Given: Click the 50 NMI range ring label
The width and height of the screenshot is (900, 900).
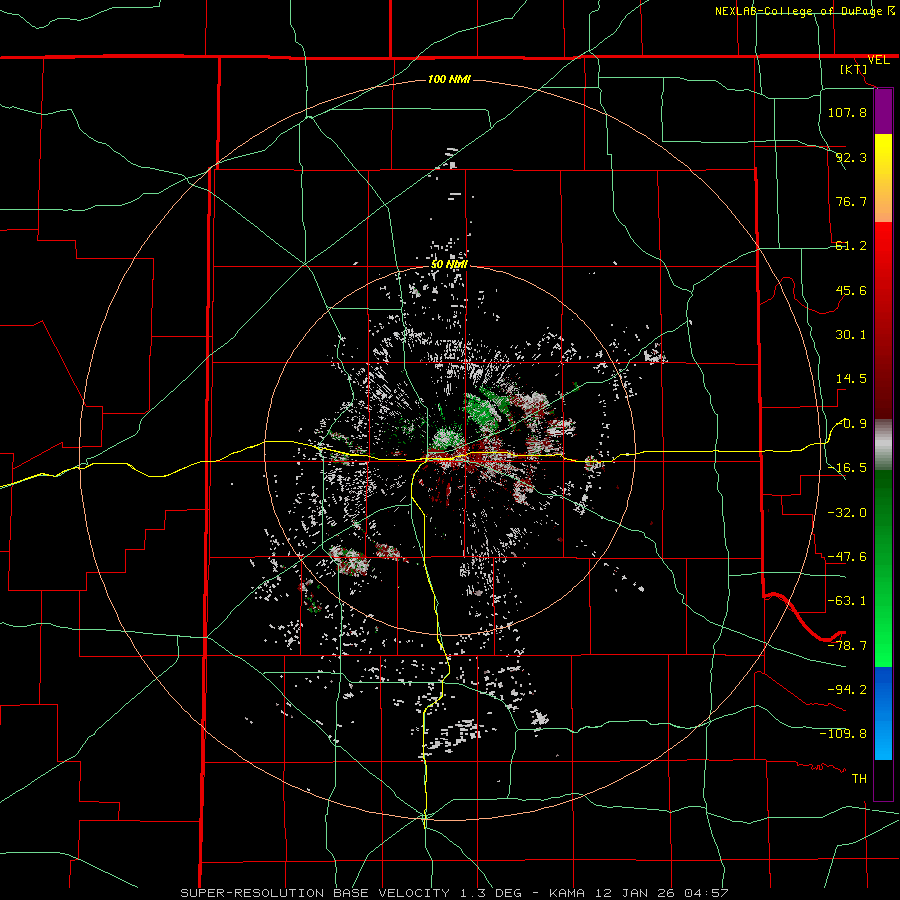Looking at the screenshot, I should (449, 265).
